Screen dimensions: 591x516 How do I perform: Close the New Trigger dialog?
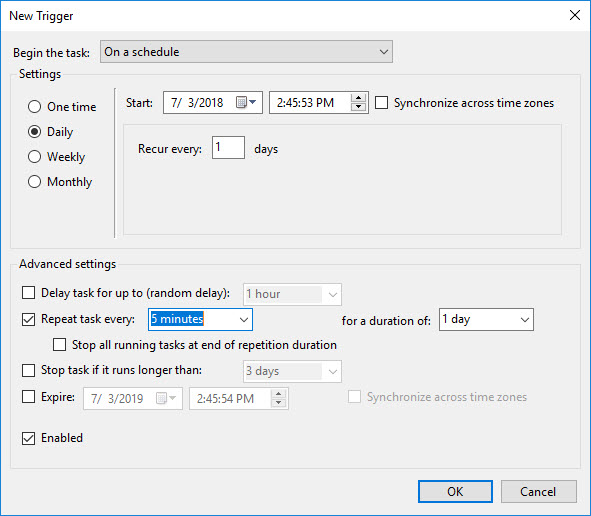pyautogui.click(x=575, y=15)
